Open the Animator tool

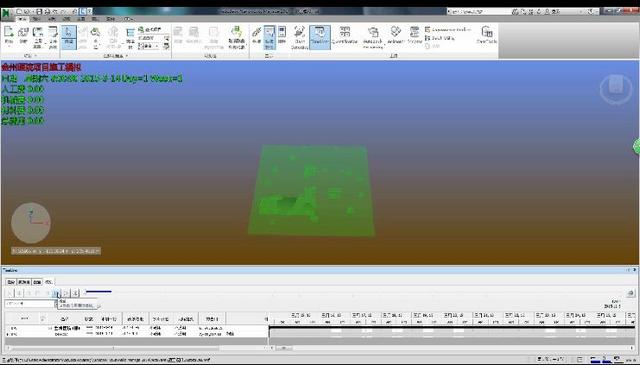[396, 36]
